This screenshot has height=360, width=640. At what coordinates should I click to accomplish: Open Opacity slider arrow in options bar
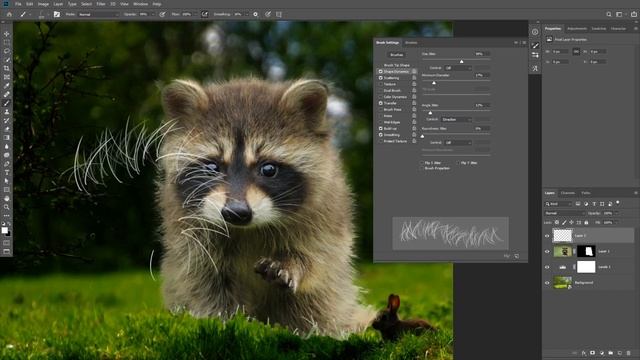[x=153, y=14]
